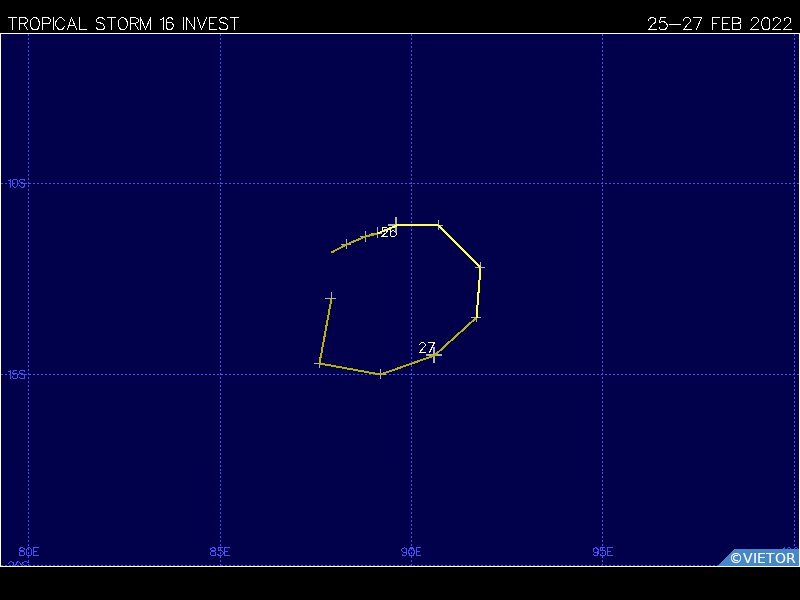Click the 95E longitude label
This screenshot has height=600, width=800.
603,552
